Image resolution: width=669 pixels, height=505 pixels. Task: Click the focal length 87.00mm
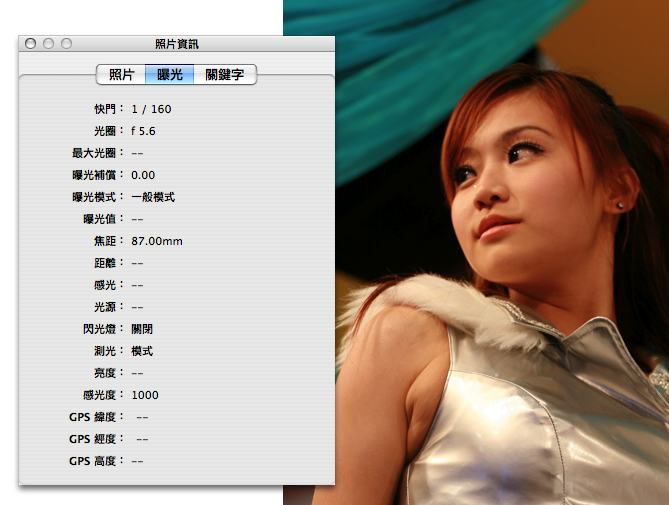point(157,241)
